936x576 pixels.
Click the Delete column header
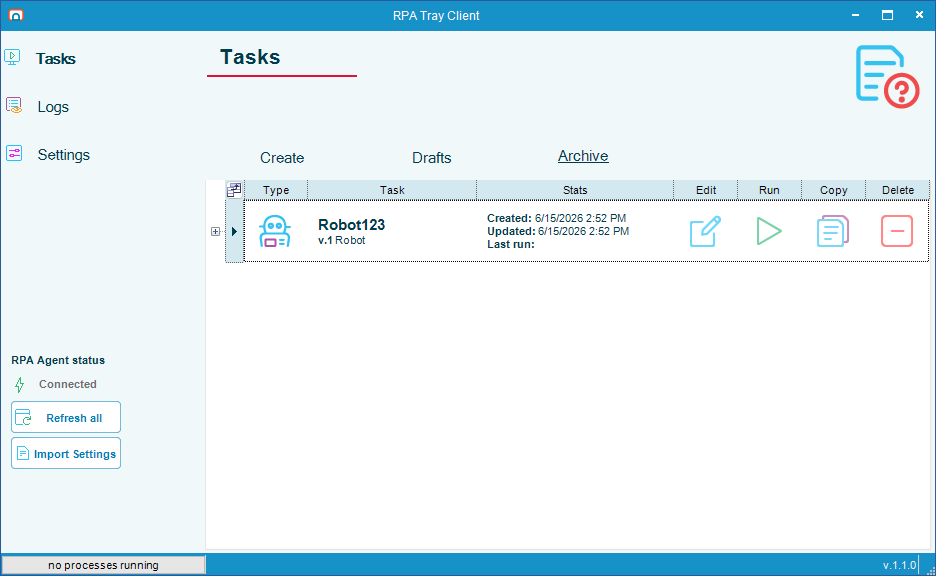click(x=898, y=190)
